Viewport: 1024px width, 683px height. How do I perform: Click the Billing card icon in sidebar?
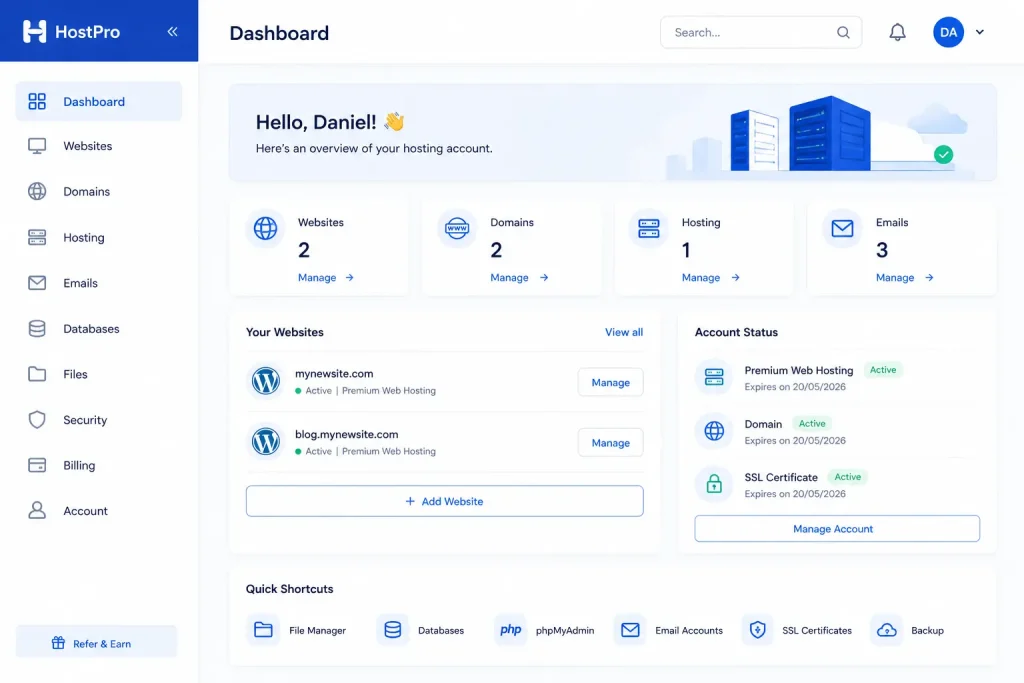(x=37, y=465)
